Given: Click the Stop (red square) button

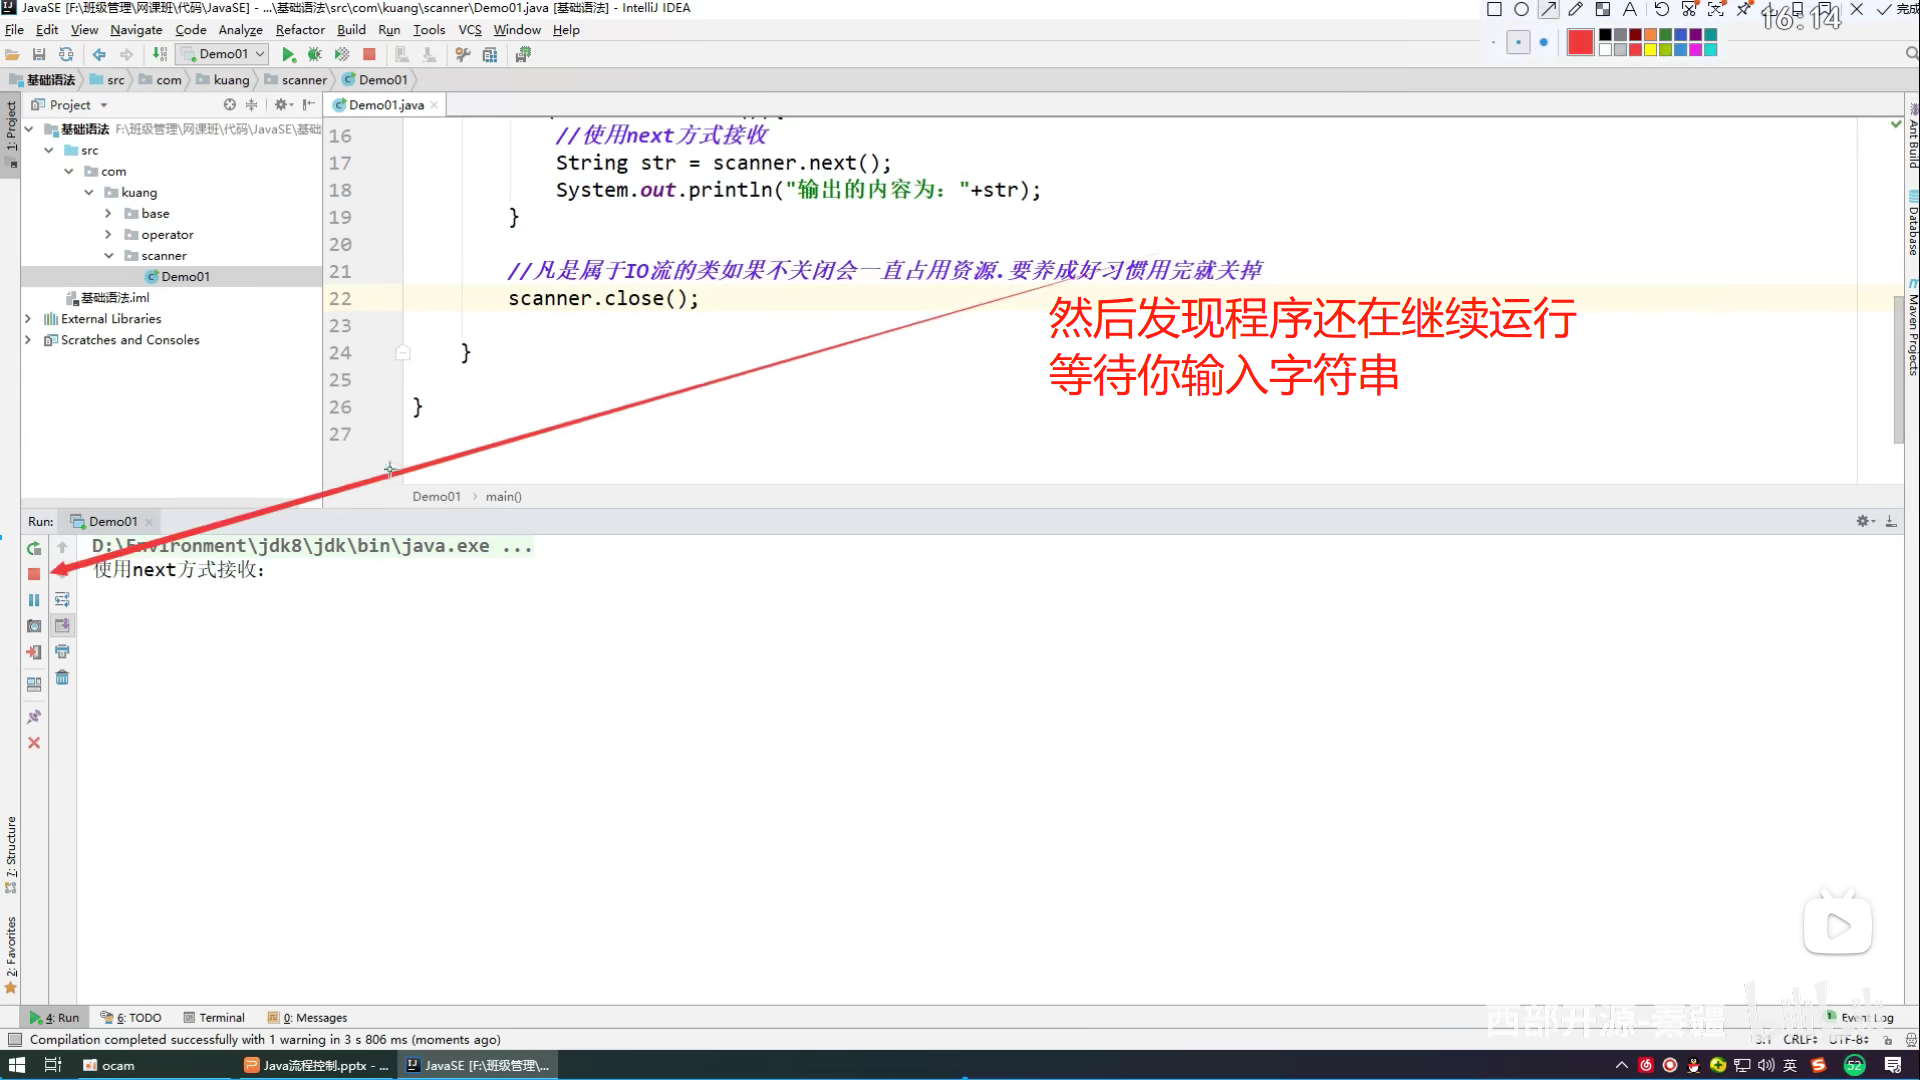Looking at the screenshot, I should [33, 572].
